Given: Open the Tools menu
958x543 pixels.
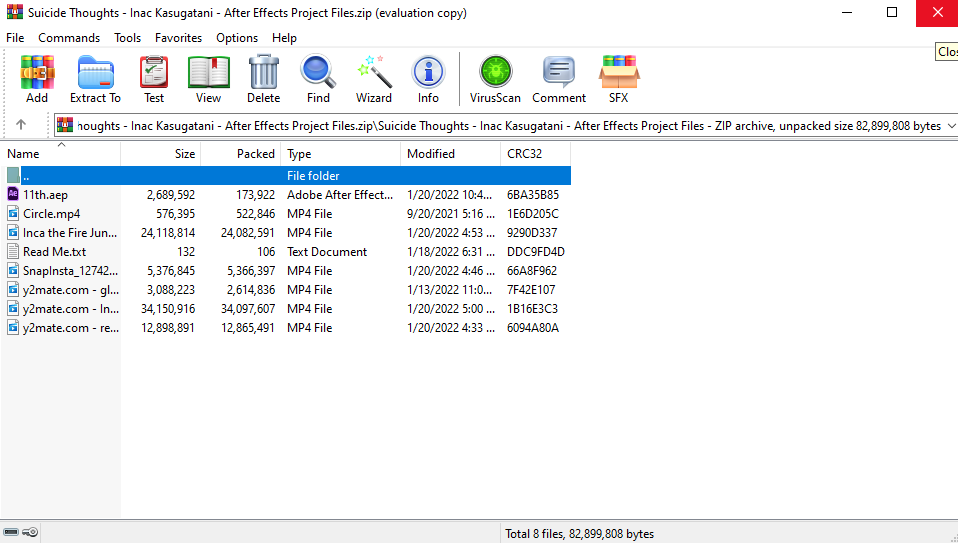Looking at the screenshot, I should coord(128,38).
